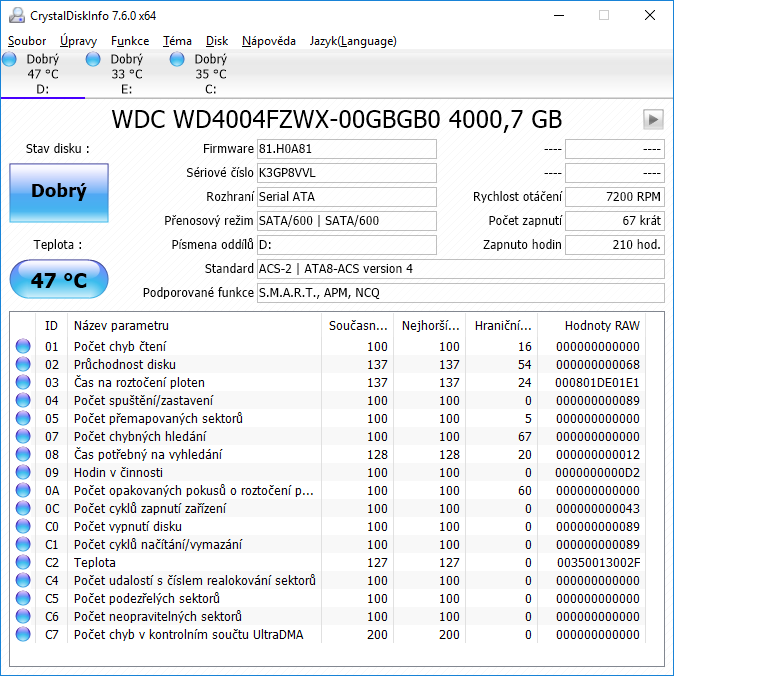Open the Funkce menu
The height and width of the screenshot is (676, 768).
pyautogui.click(x=130, y=41)
